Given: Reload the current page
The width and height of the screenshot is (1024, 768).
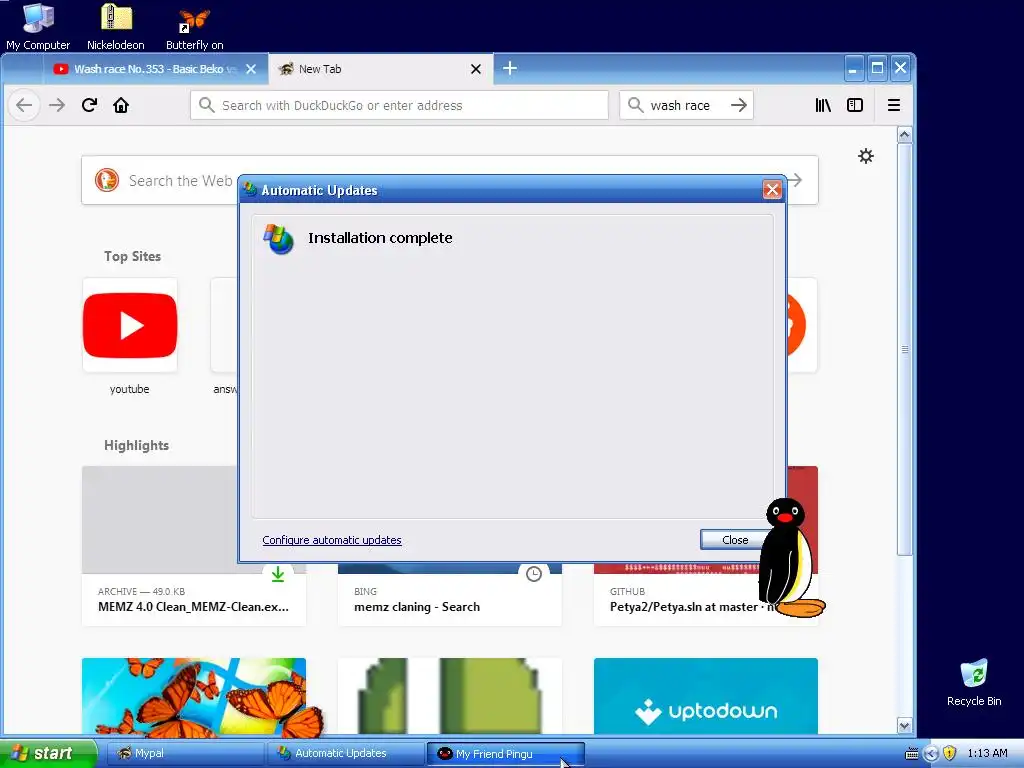Looking at the screenshot, I should [x=89, y=105].
